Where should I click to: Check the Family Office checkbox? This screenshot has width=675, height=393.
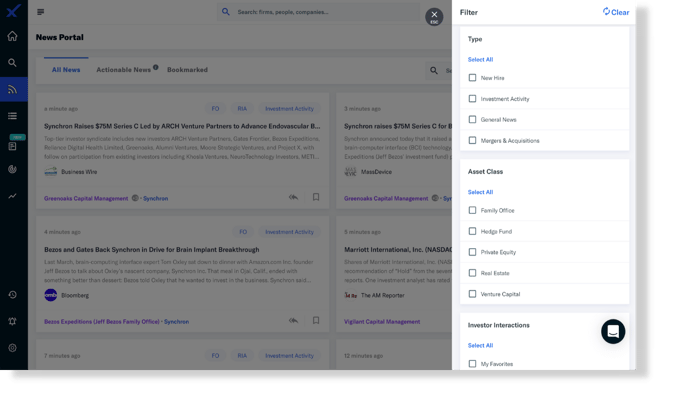click(x=472, y=210)
